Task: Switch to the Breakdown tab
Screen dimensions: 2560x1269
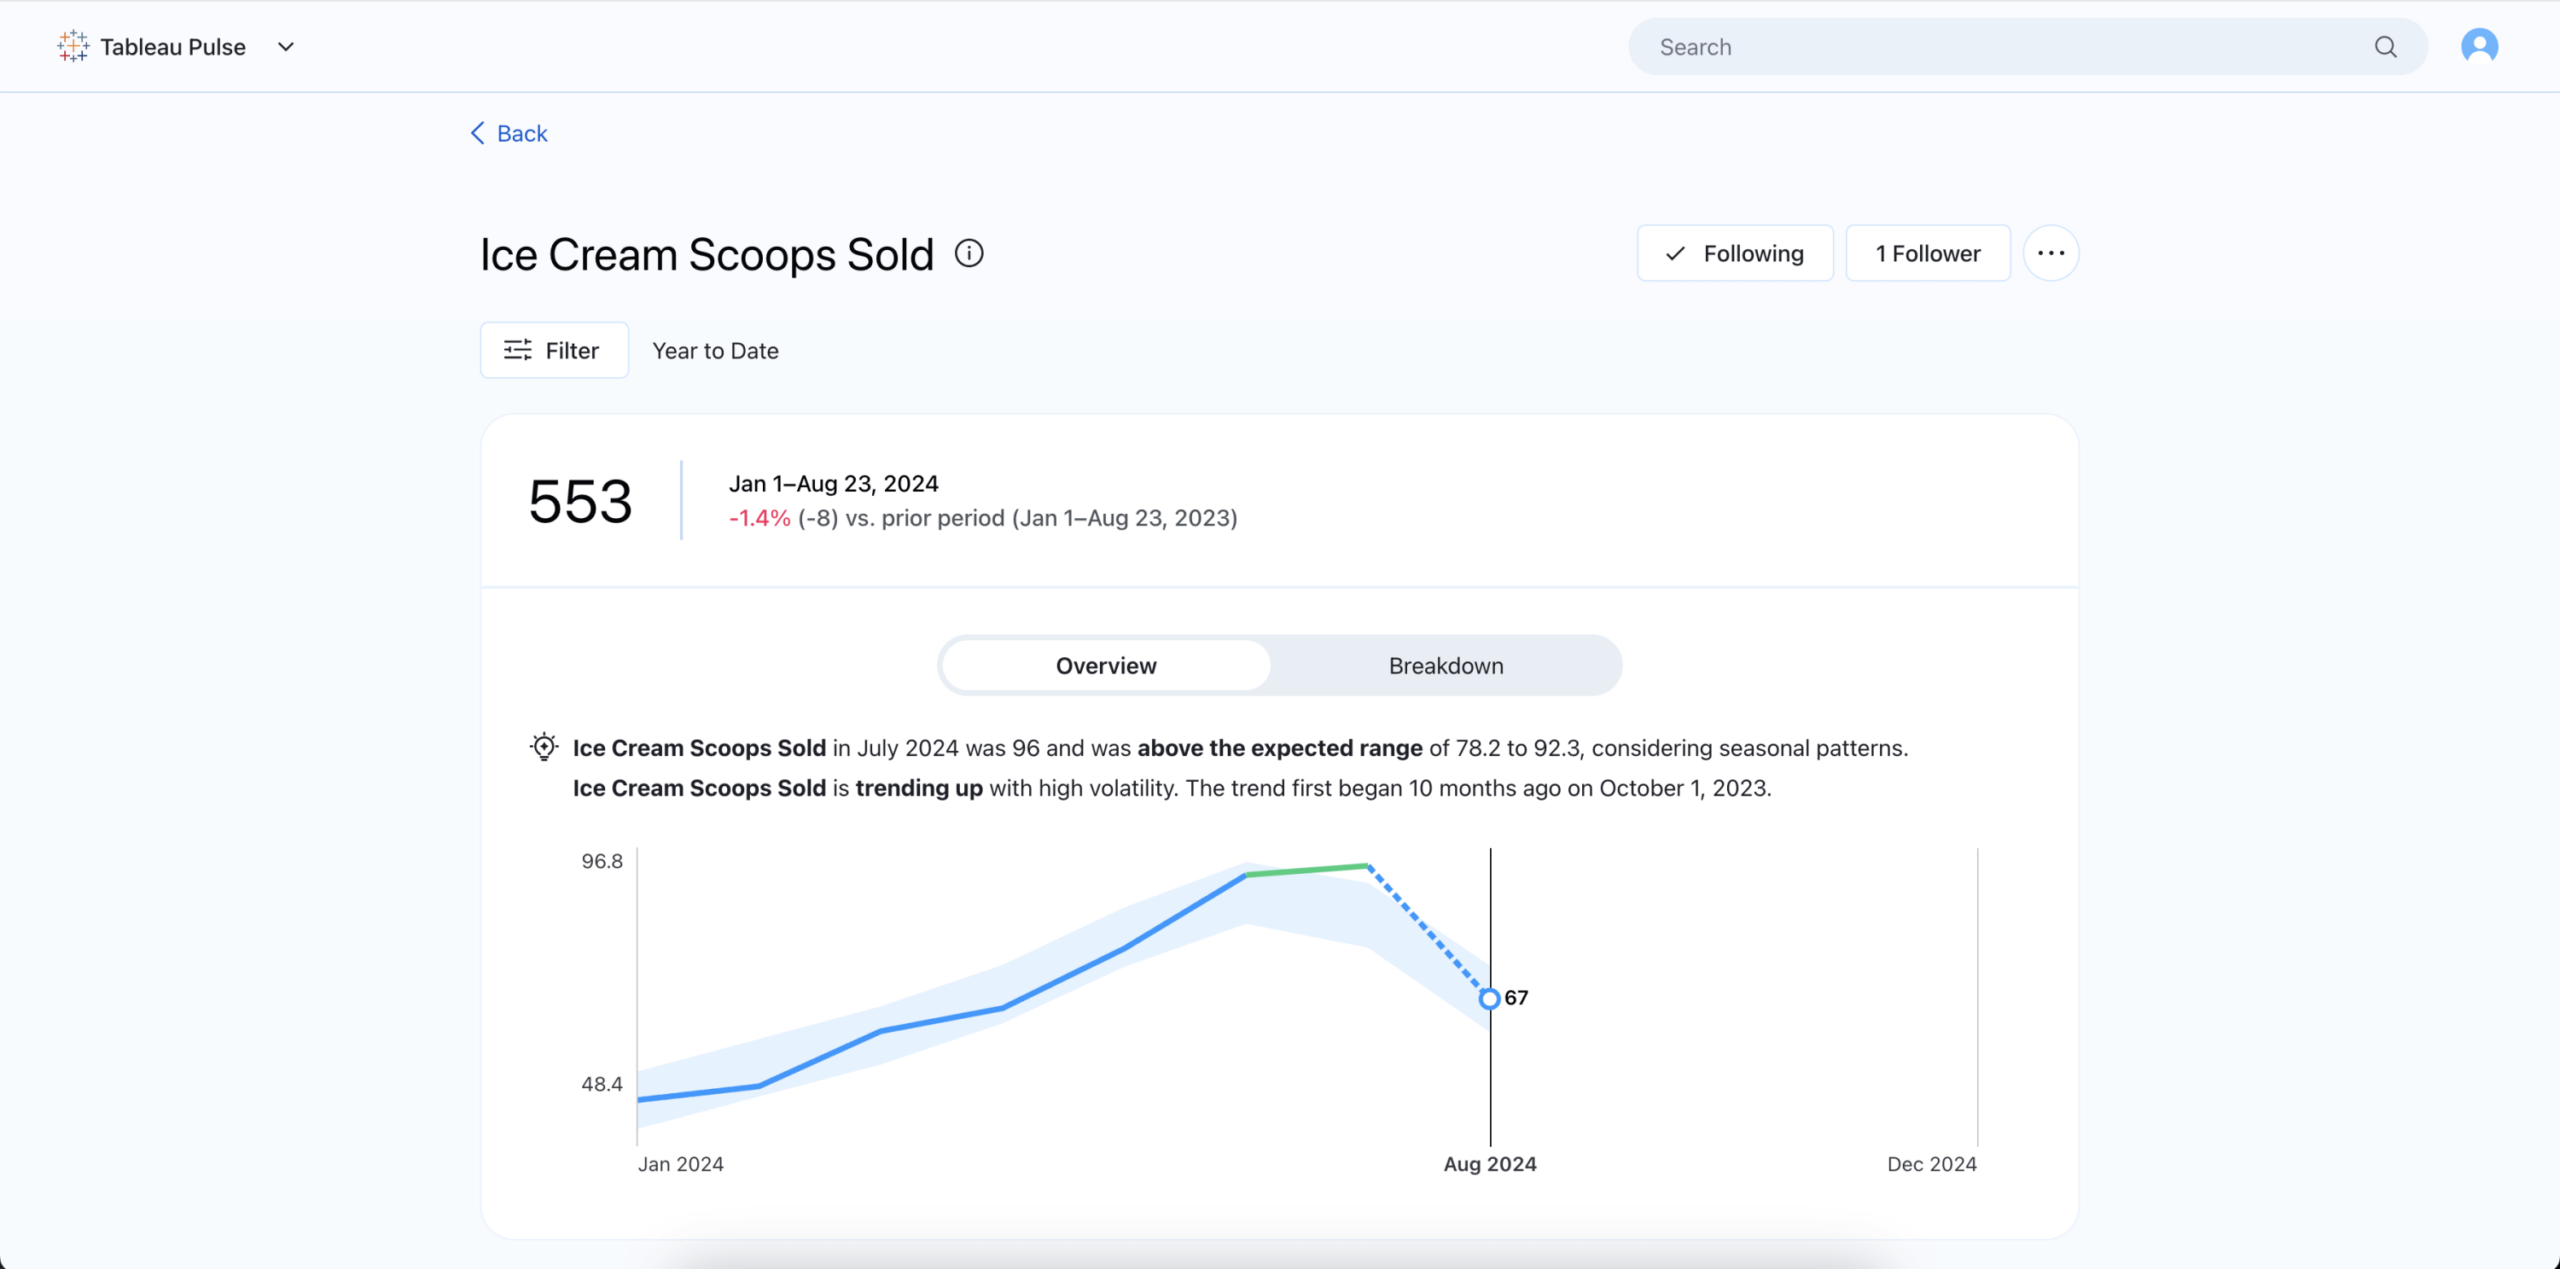Action: point(1445,665)
